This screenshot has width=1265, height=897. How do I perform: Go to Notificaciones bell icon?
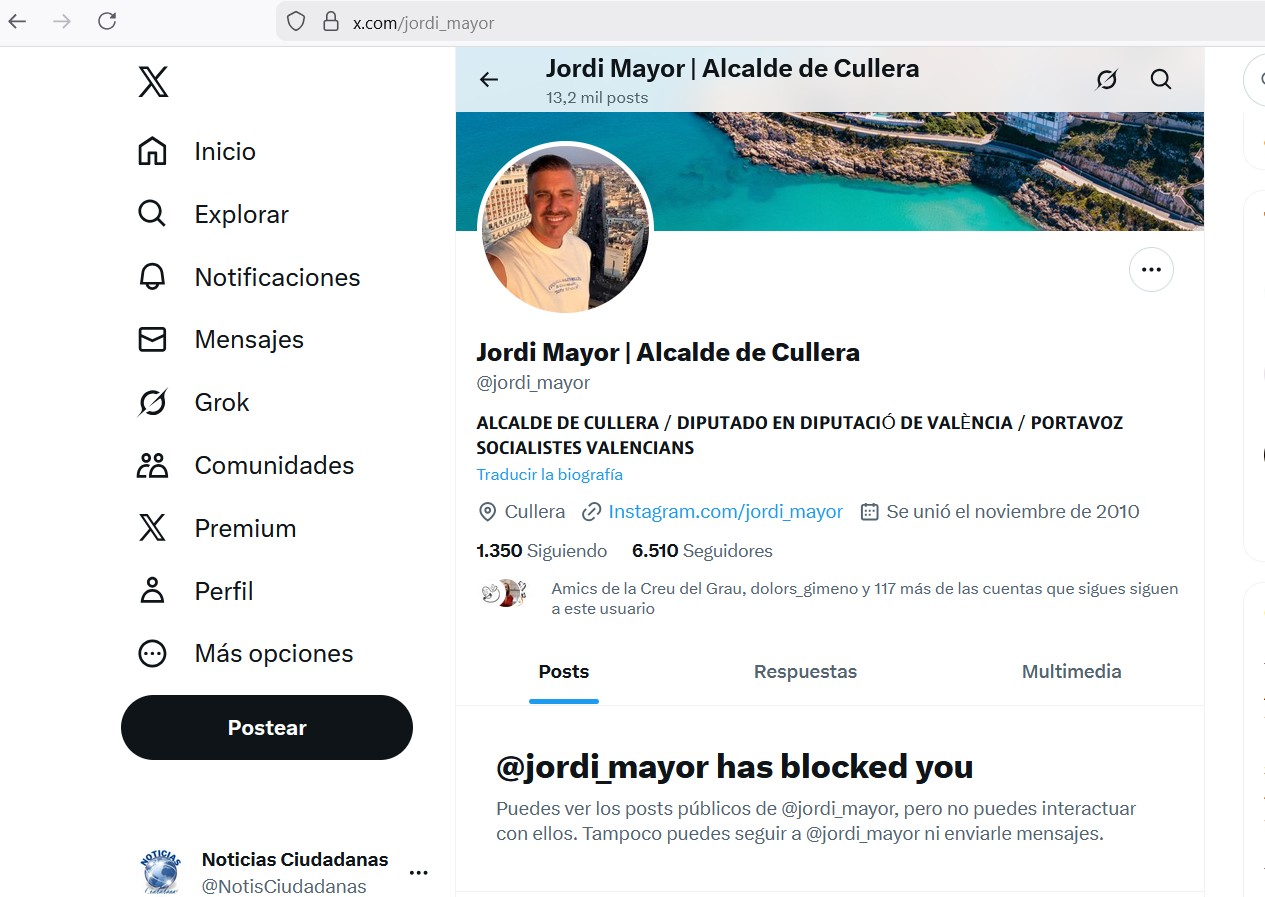pyautogui.click(x=152, y=277)
